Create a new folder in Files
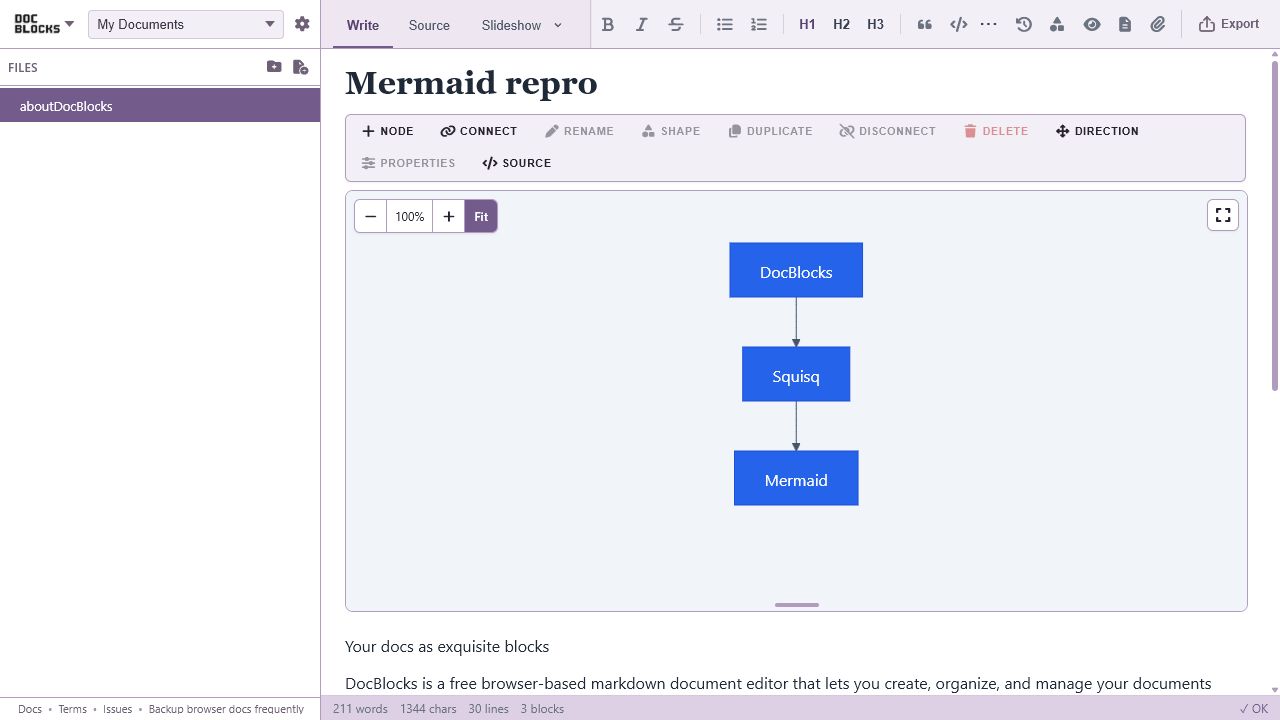The image size is (1280, 720). pyautogui.click(x=274, y=67)
